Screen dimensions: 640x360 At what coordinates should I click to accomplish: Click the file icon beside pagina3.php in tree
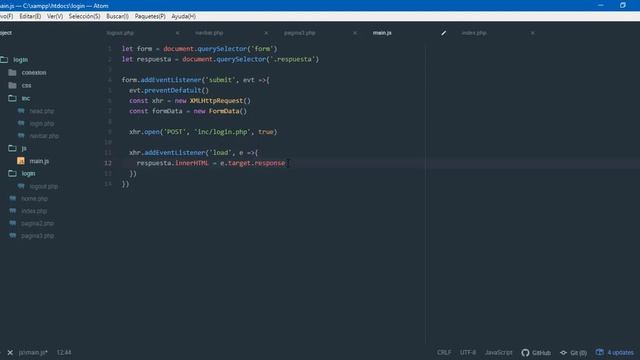point(13,236)
